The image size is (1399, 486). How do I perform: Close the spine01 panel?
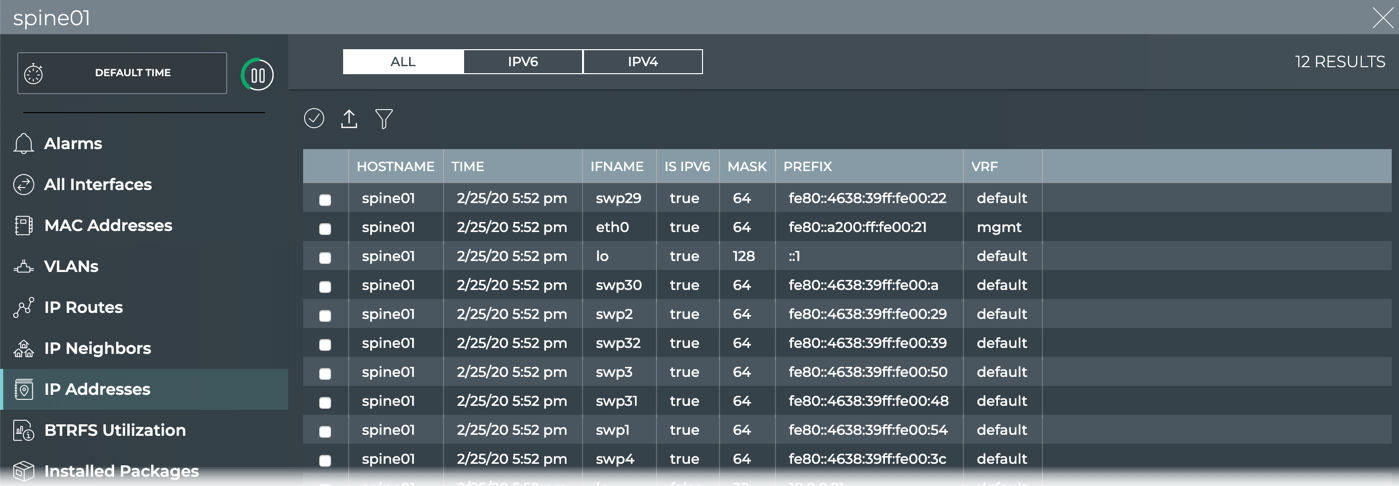coord(1382,18)
